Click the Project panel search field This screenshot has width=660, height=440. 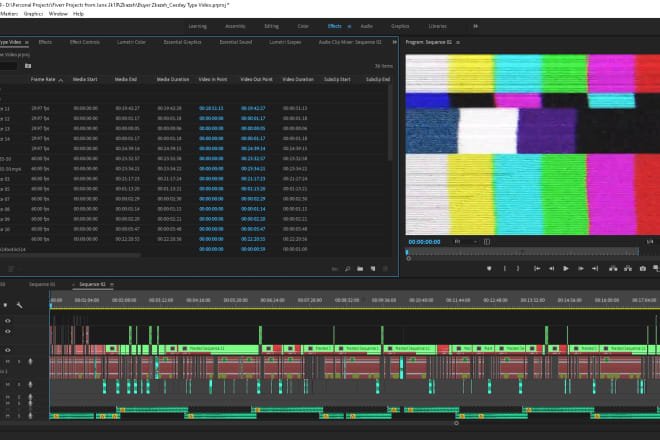coord(8,66)
